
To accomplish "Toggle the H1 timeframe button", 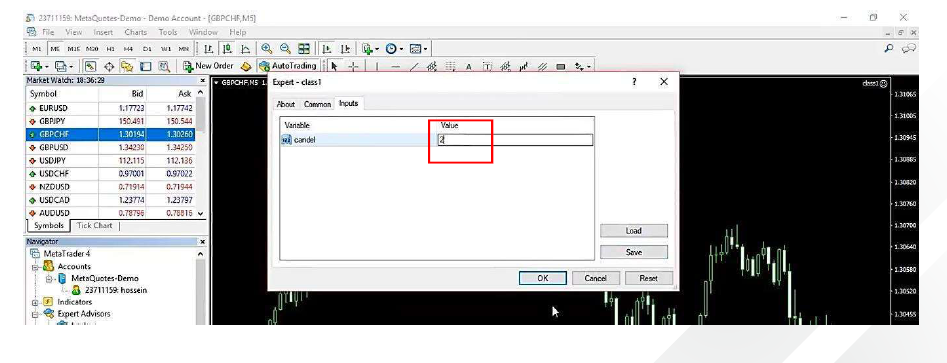I will [x=111, y=49].
